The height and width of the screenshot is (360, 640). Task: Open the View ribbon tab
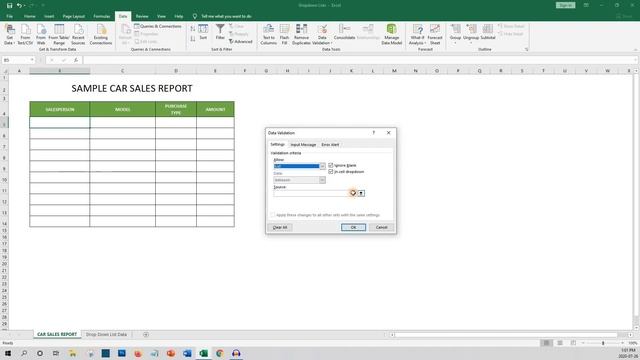point(161,16)
